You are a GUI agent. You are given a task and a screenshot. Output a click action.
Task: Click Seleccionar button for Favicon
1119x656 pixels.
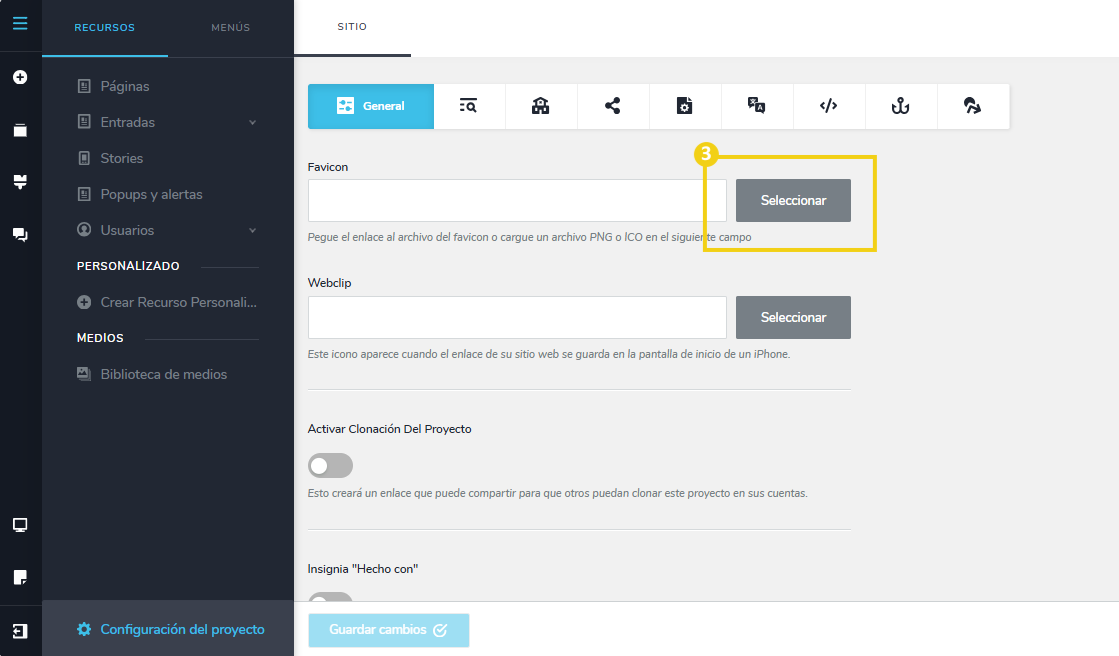(x=793, y=201)
